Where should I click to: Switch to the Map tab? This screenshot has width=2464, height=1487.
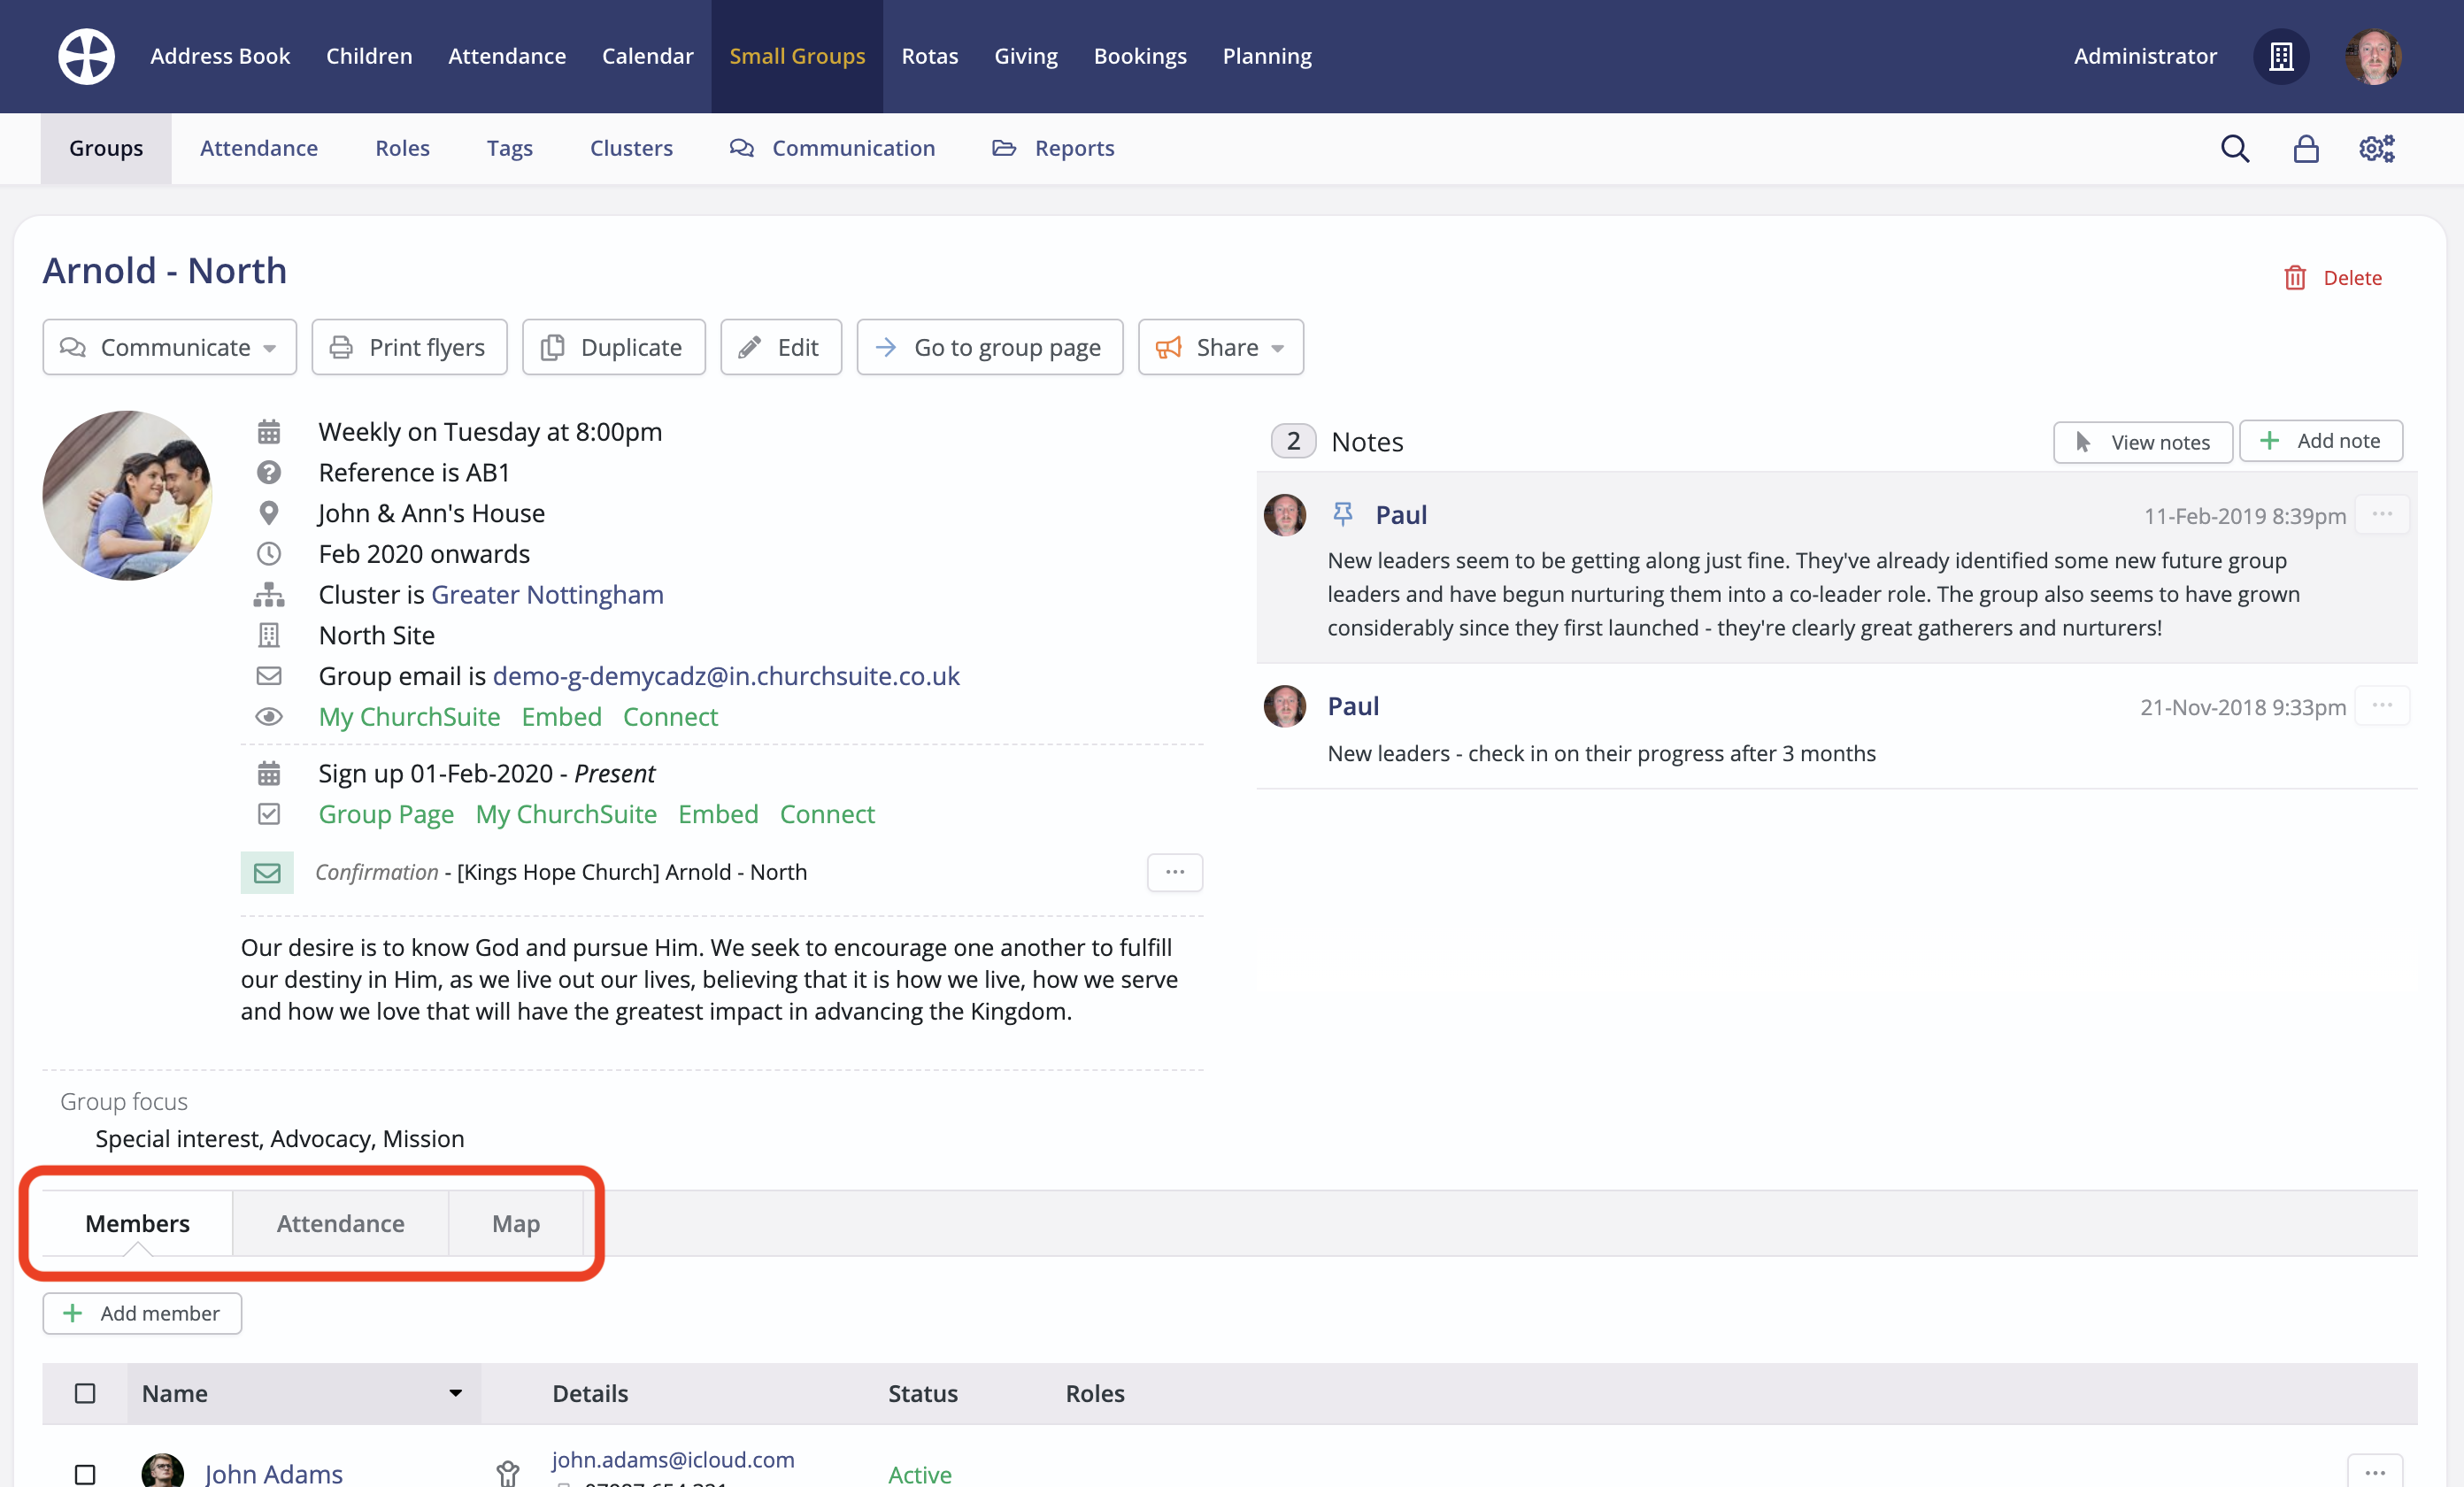pos(515,1223)
